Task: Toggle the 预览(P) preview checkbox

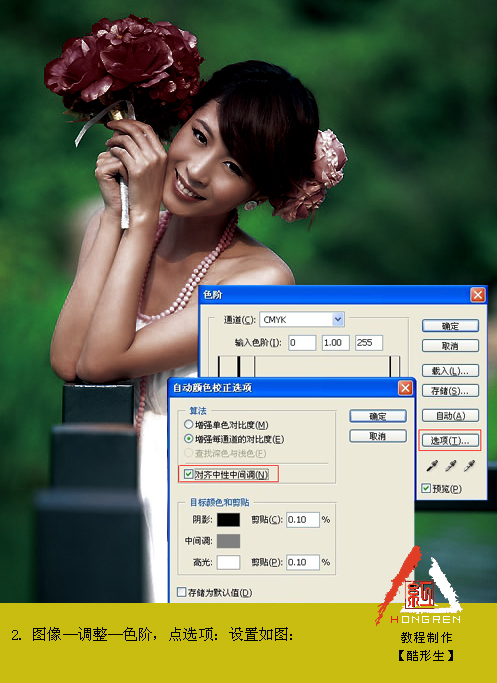Action: pyautogui.click(x=426, y=488)
